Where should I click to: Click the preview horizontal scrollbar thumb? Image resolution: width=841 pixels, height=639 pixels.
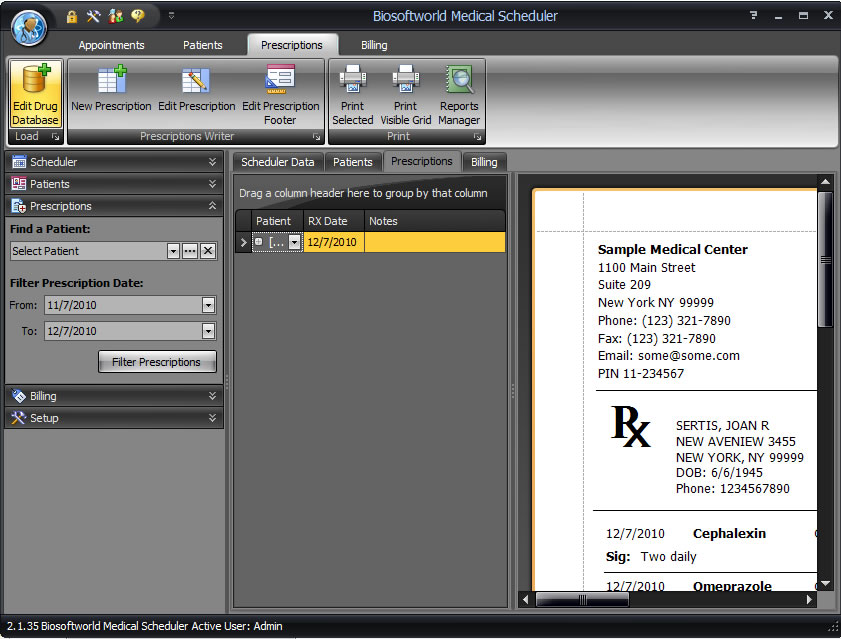pos(582,599)
